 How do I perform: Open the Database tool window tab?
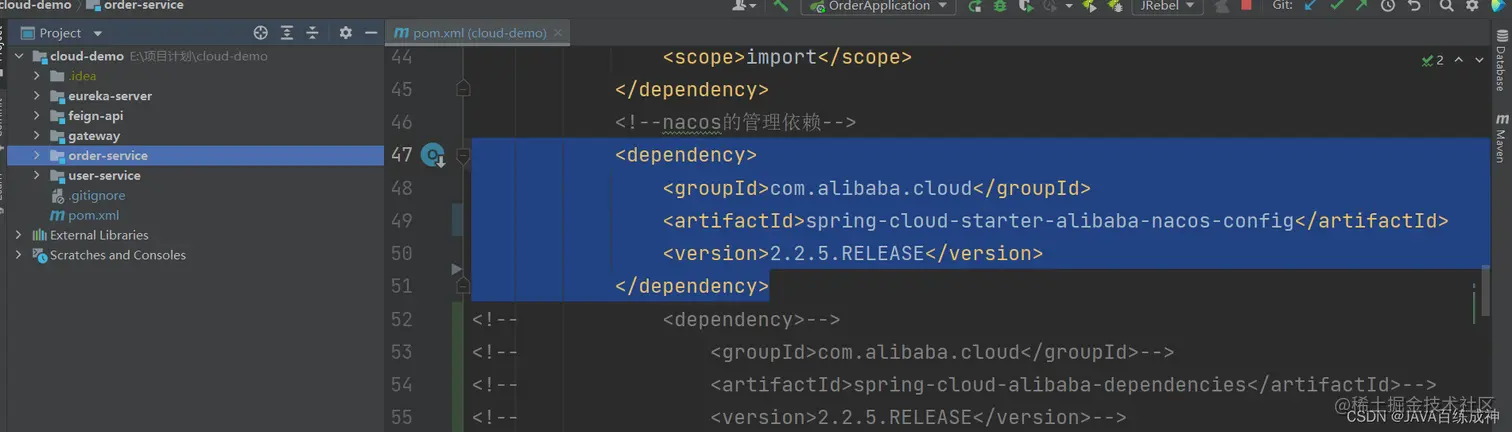pyautogui.click(x=1501, y=62)
